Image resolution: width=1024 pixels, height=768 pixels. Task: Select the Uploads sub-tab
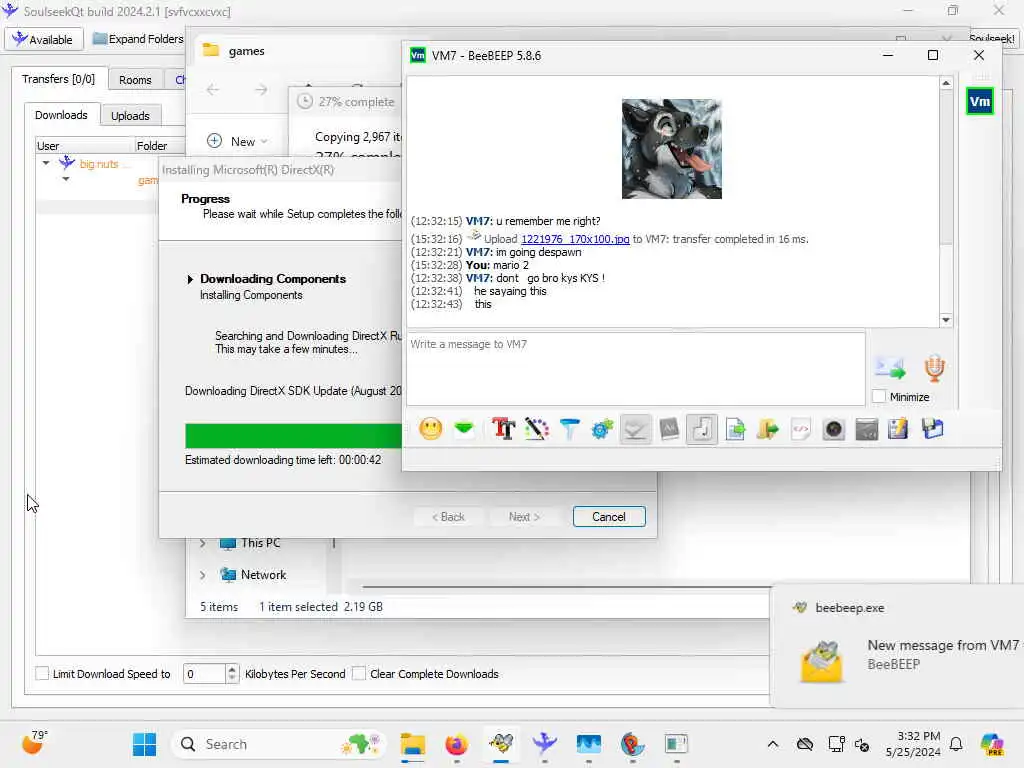(130, 116)
